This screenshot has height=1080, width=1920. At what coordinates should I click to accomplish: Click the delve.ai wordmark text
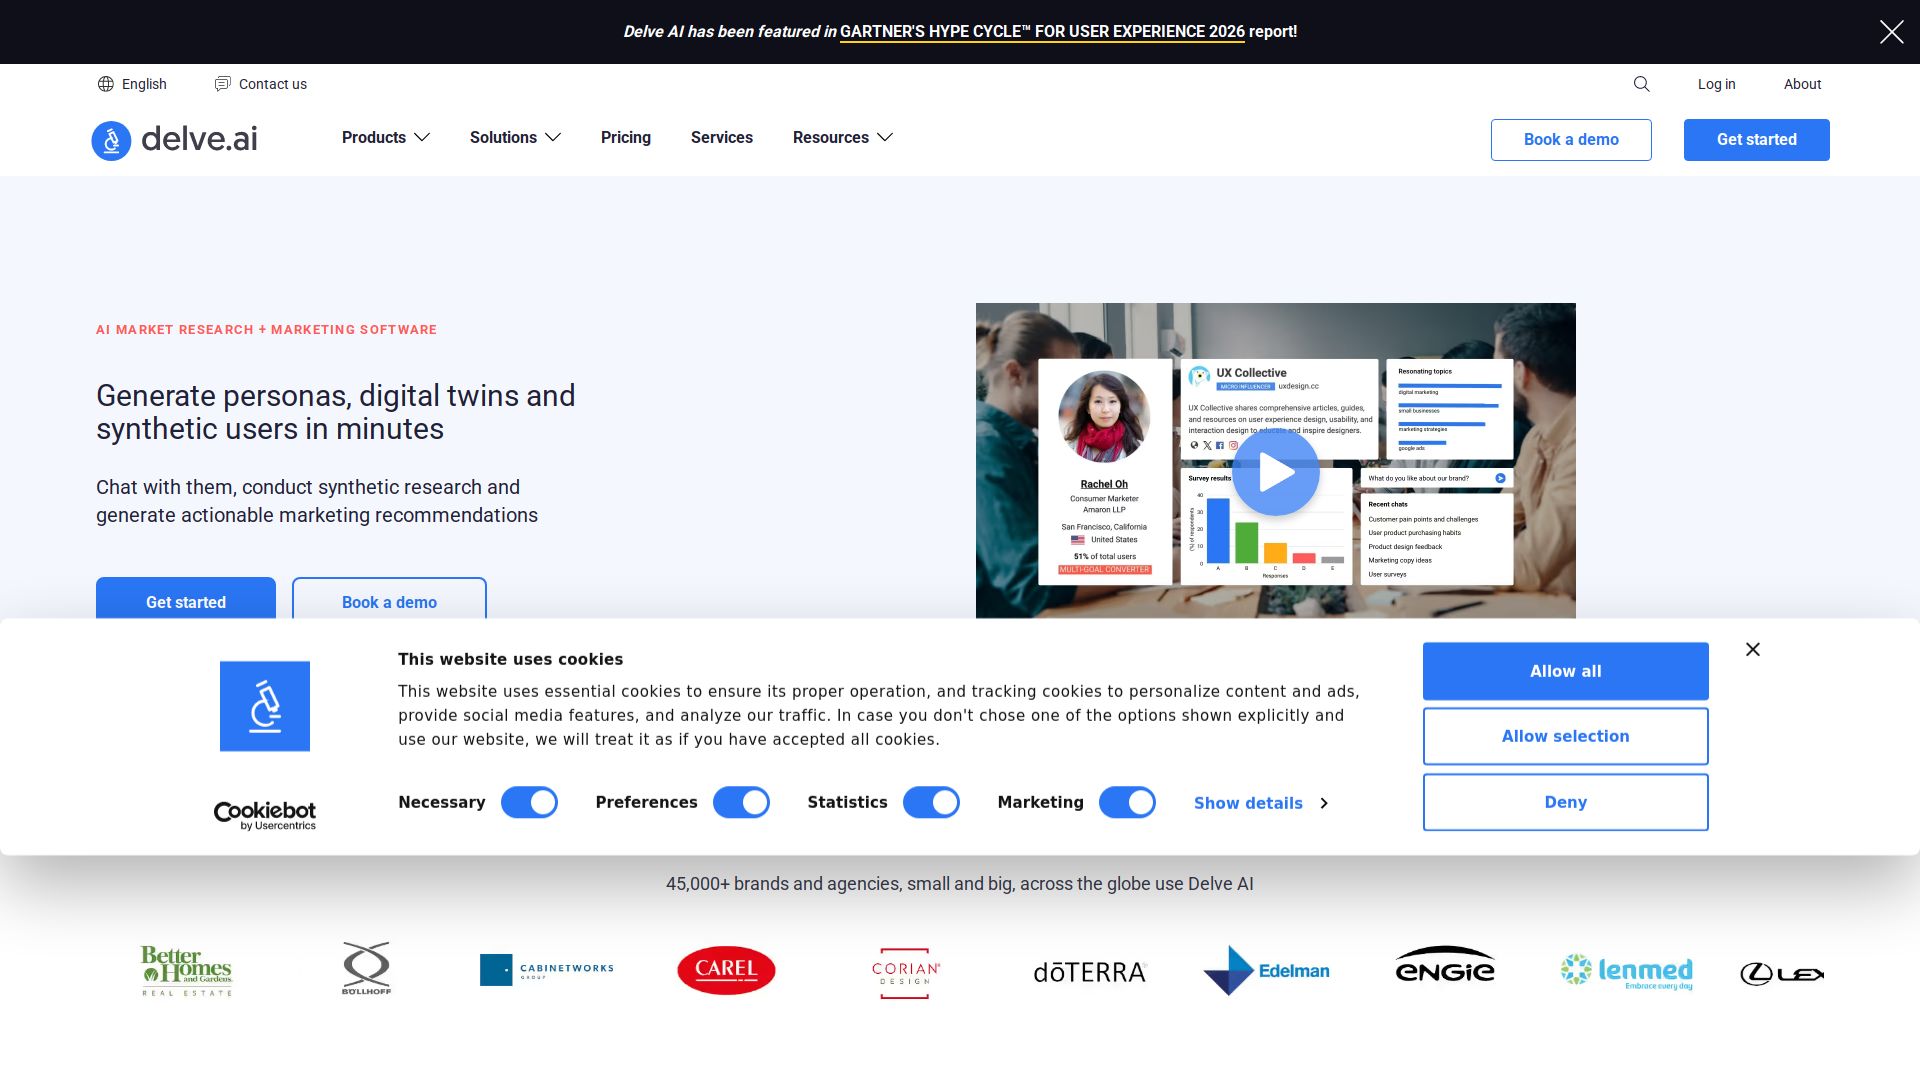tap(199, 139)
